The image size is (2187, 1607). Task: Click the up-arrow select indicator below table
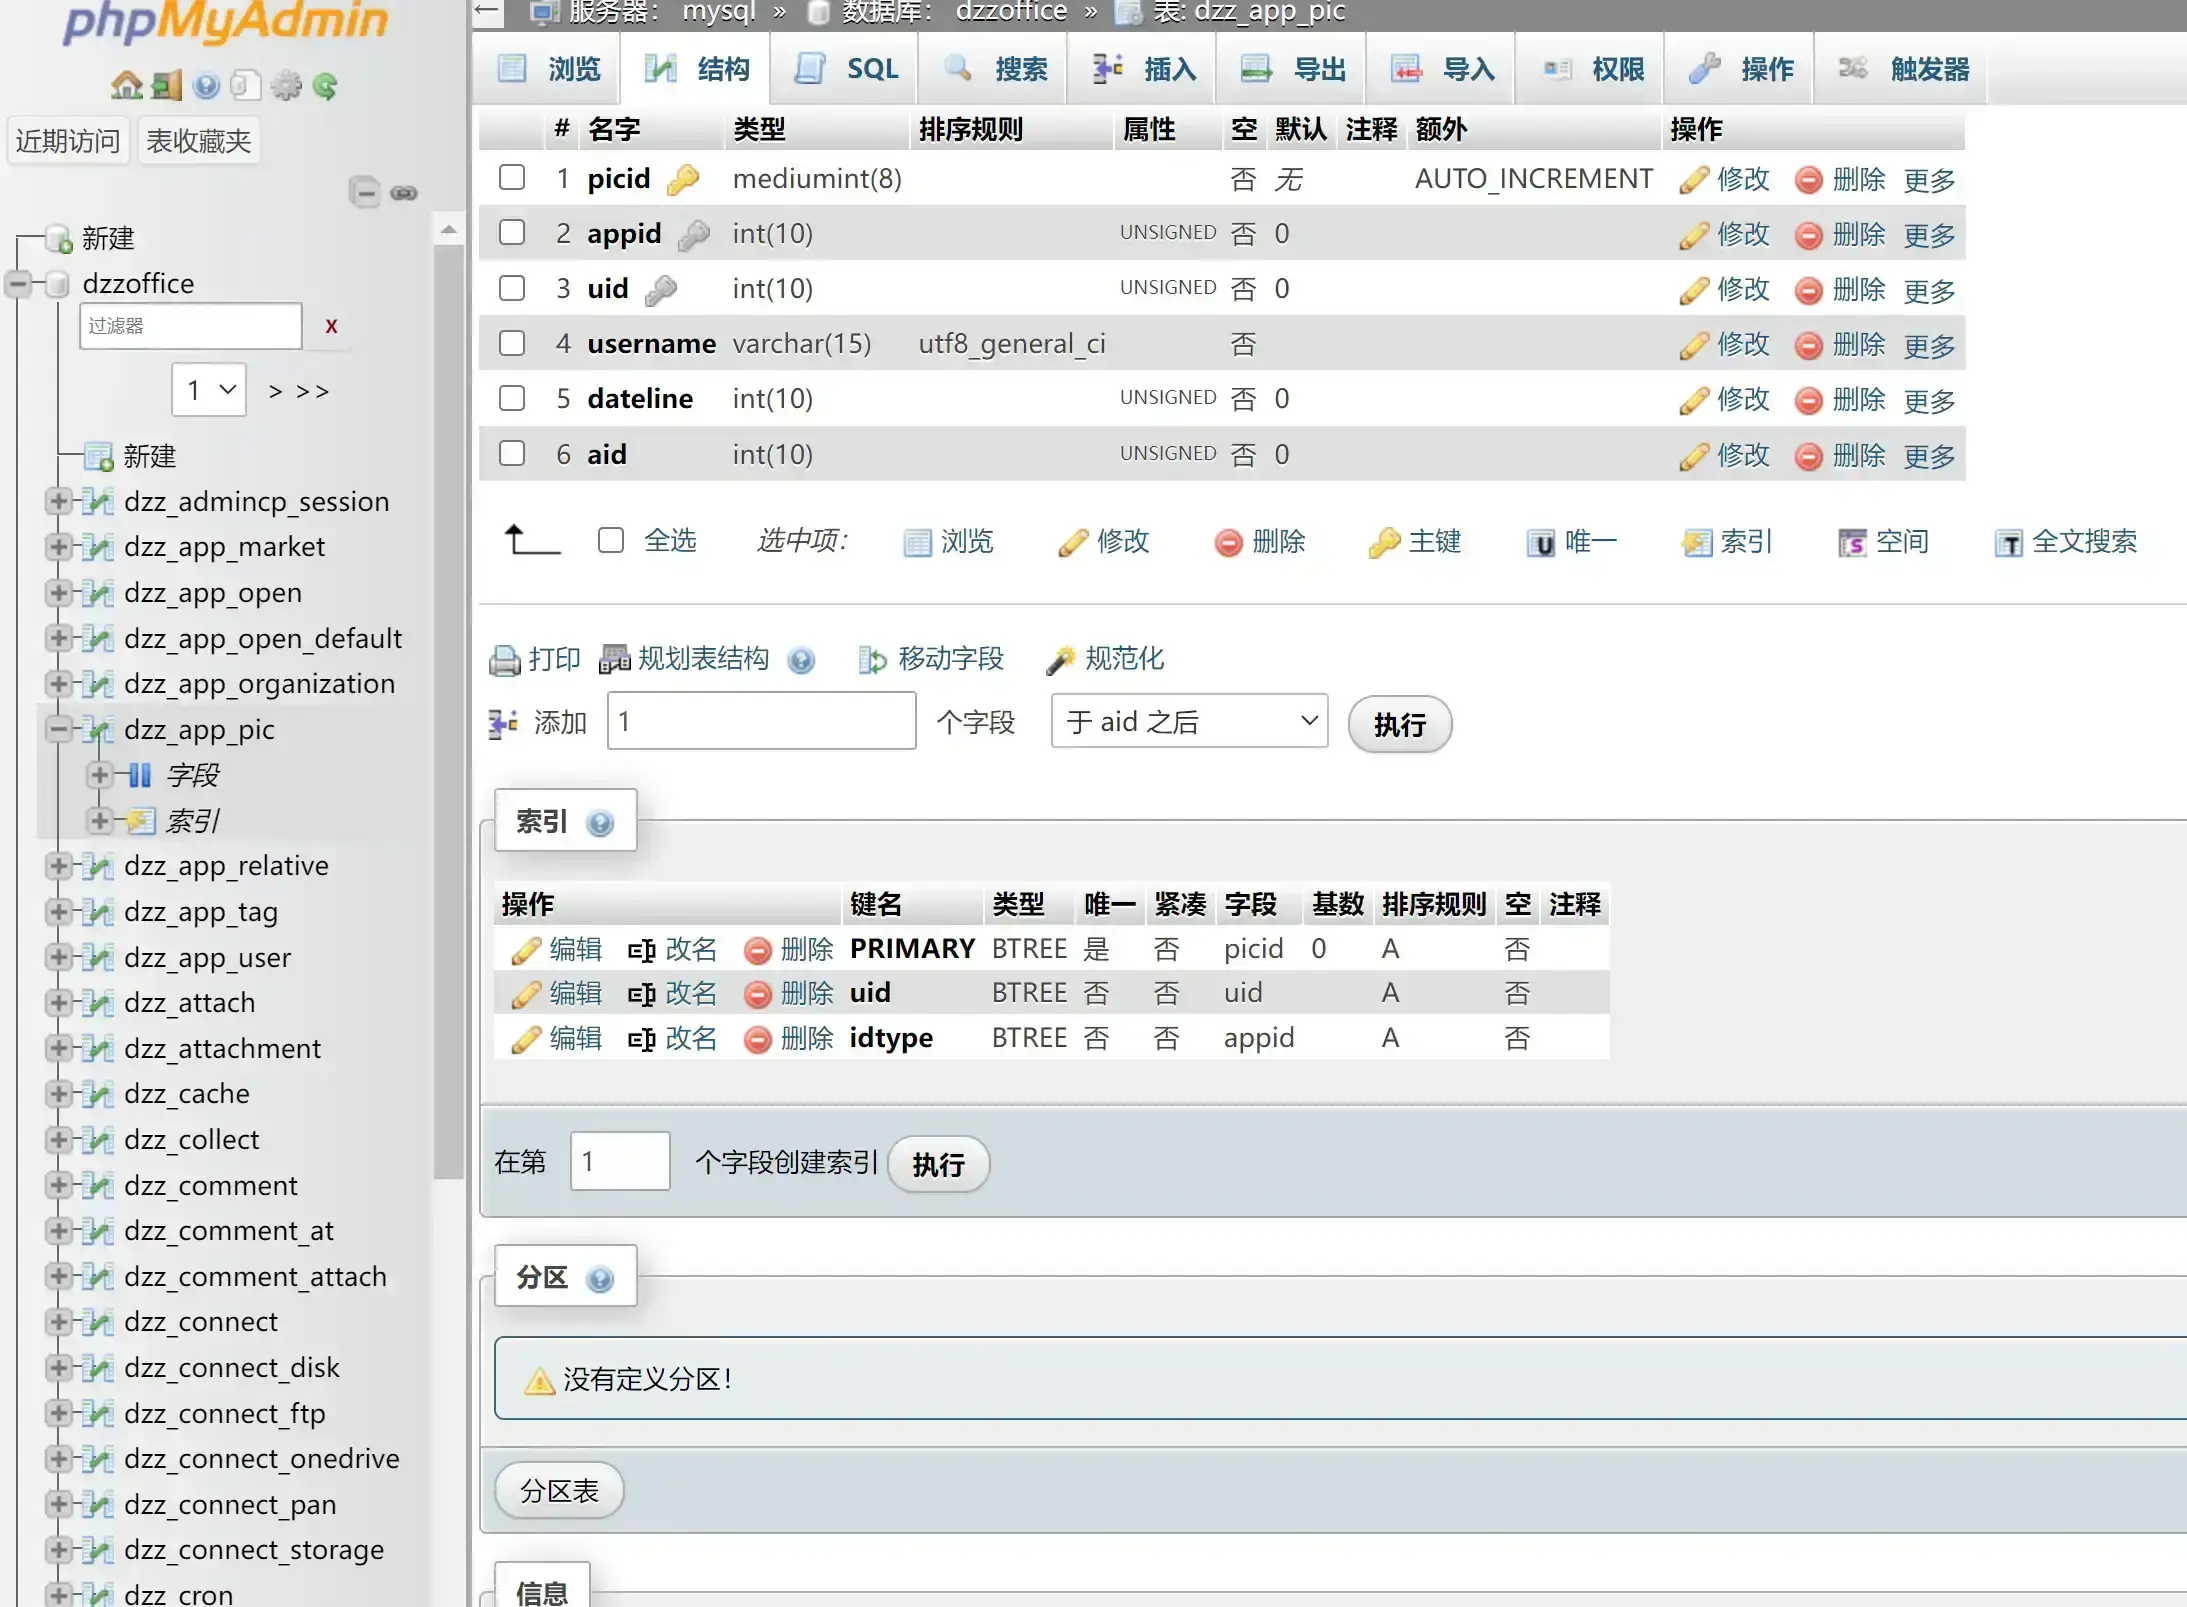[x=531, y=540]
